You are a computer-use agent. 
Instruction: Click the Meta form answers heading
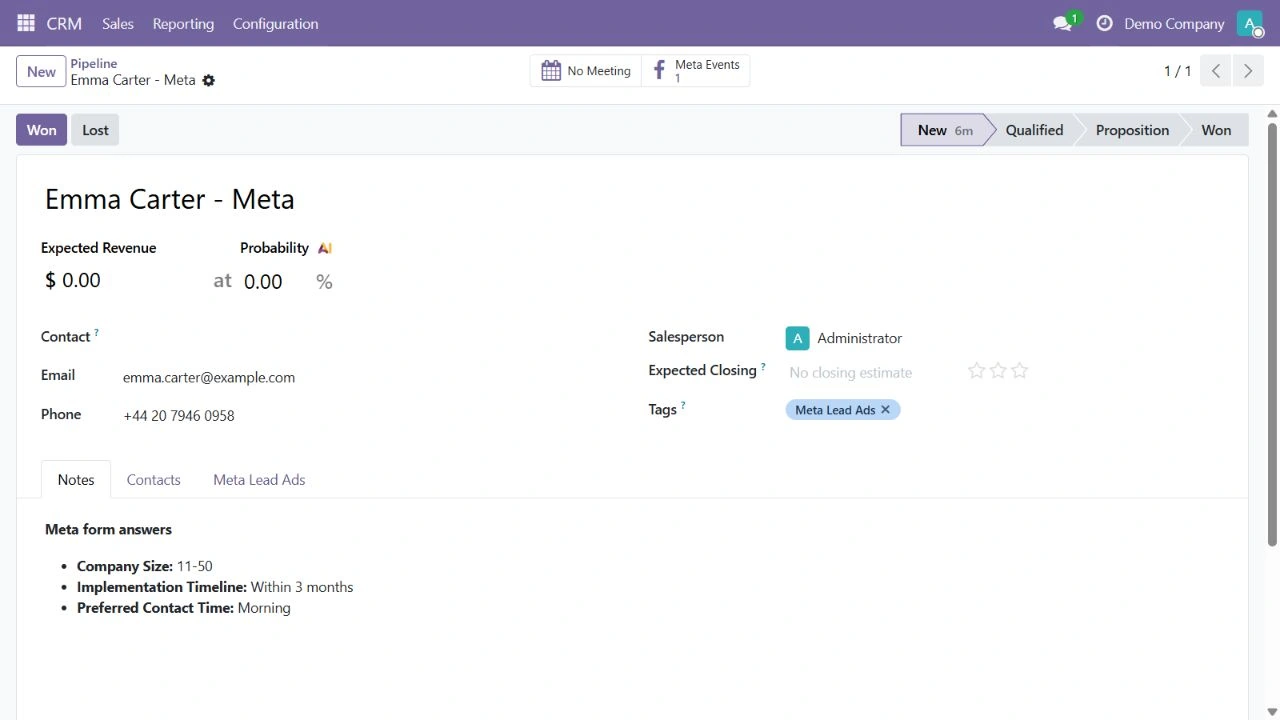pyautogui.click(x=108, y=529)
